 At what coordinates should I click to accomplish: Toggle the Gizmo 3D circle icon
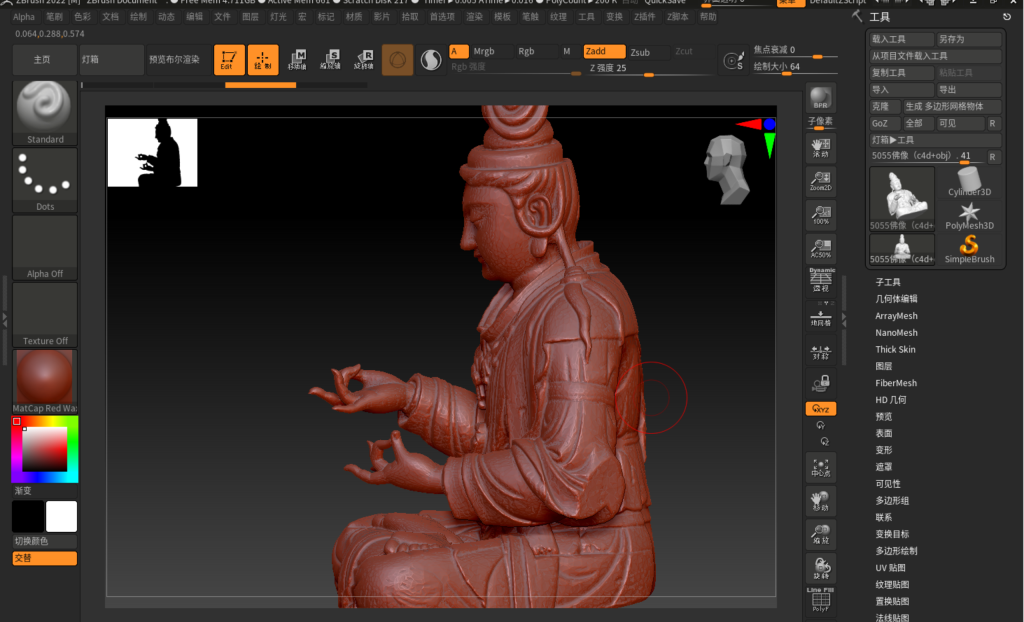397,60
